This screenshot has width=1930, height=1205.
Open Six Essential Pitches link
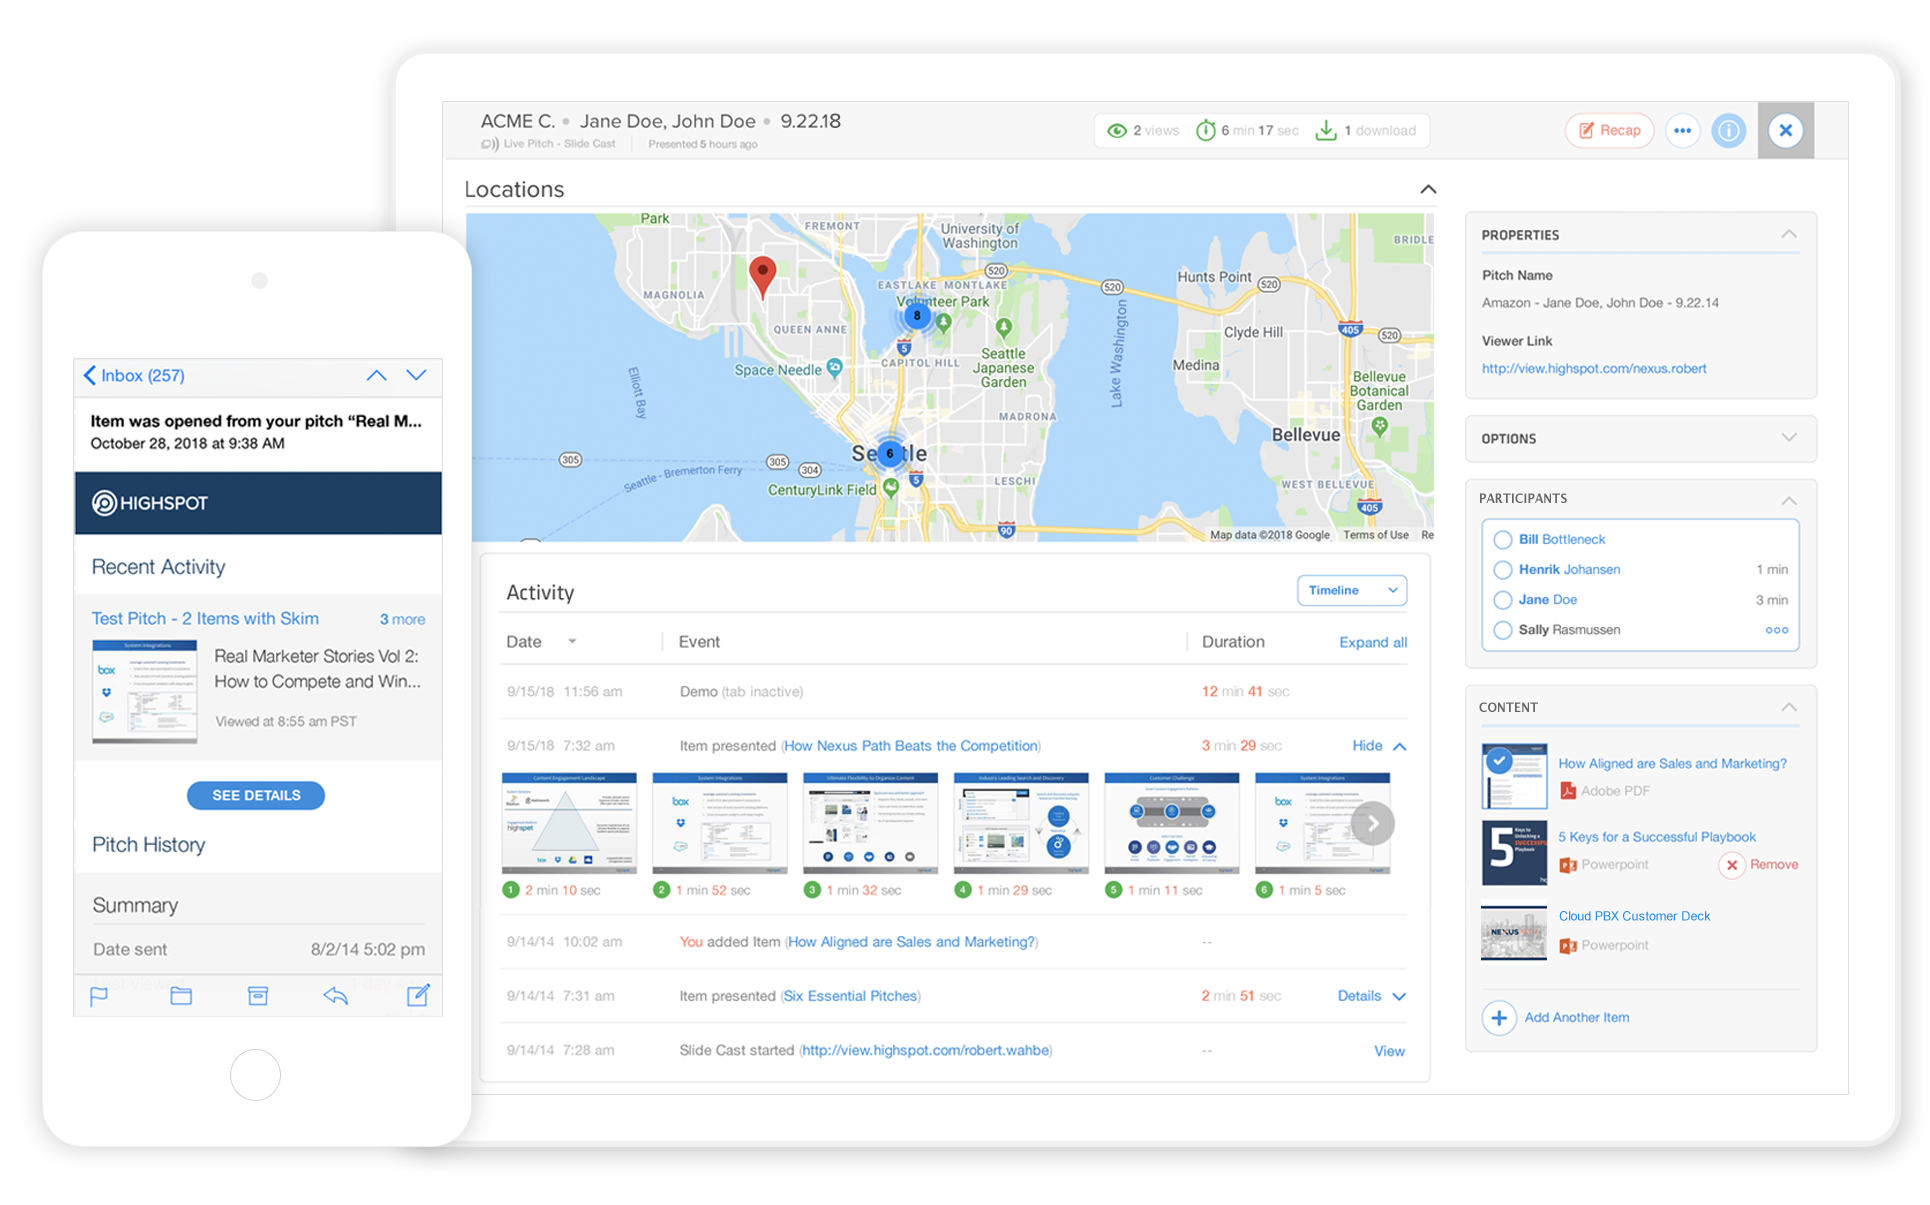[x=850, y=996]
